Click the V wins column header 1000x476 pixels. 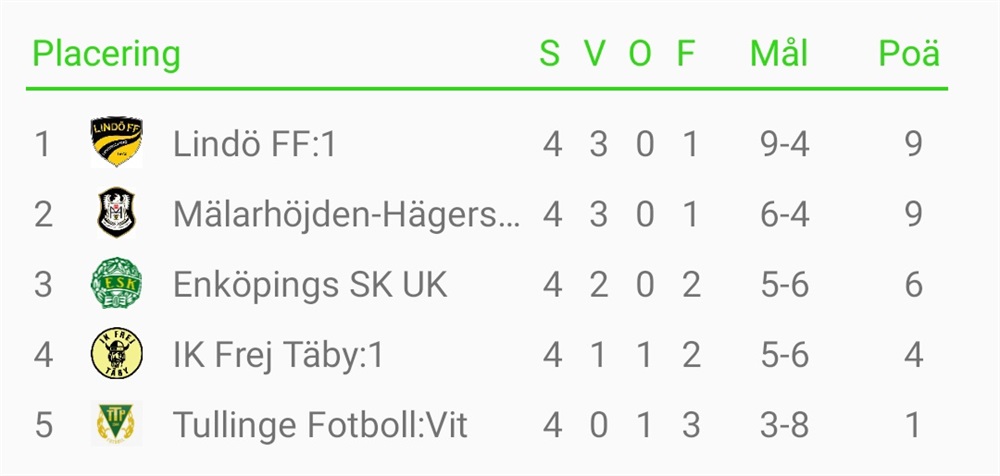click(x=594, y=54)
